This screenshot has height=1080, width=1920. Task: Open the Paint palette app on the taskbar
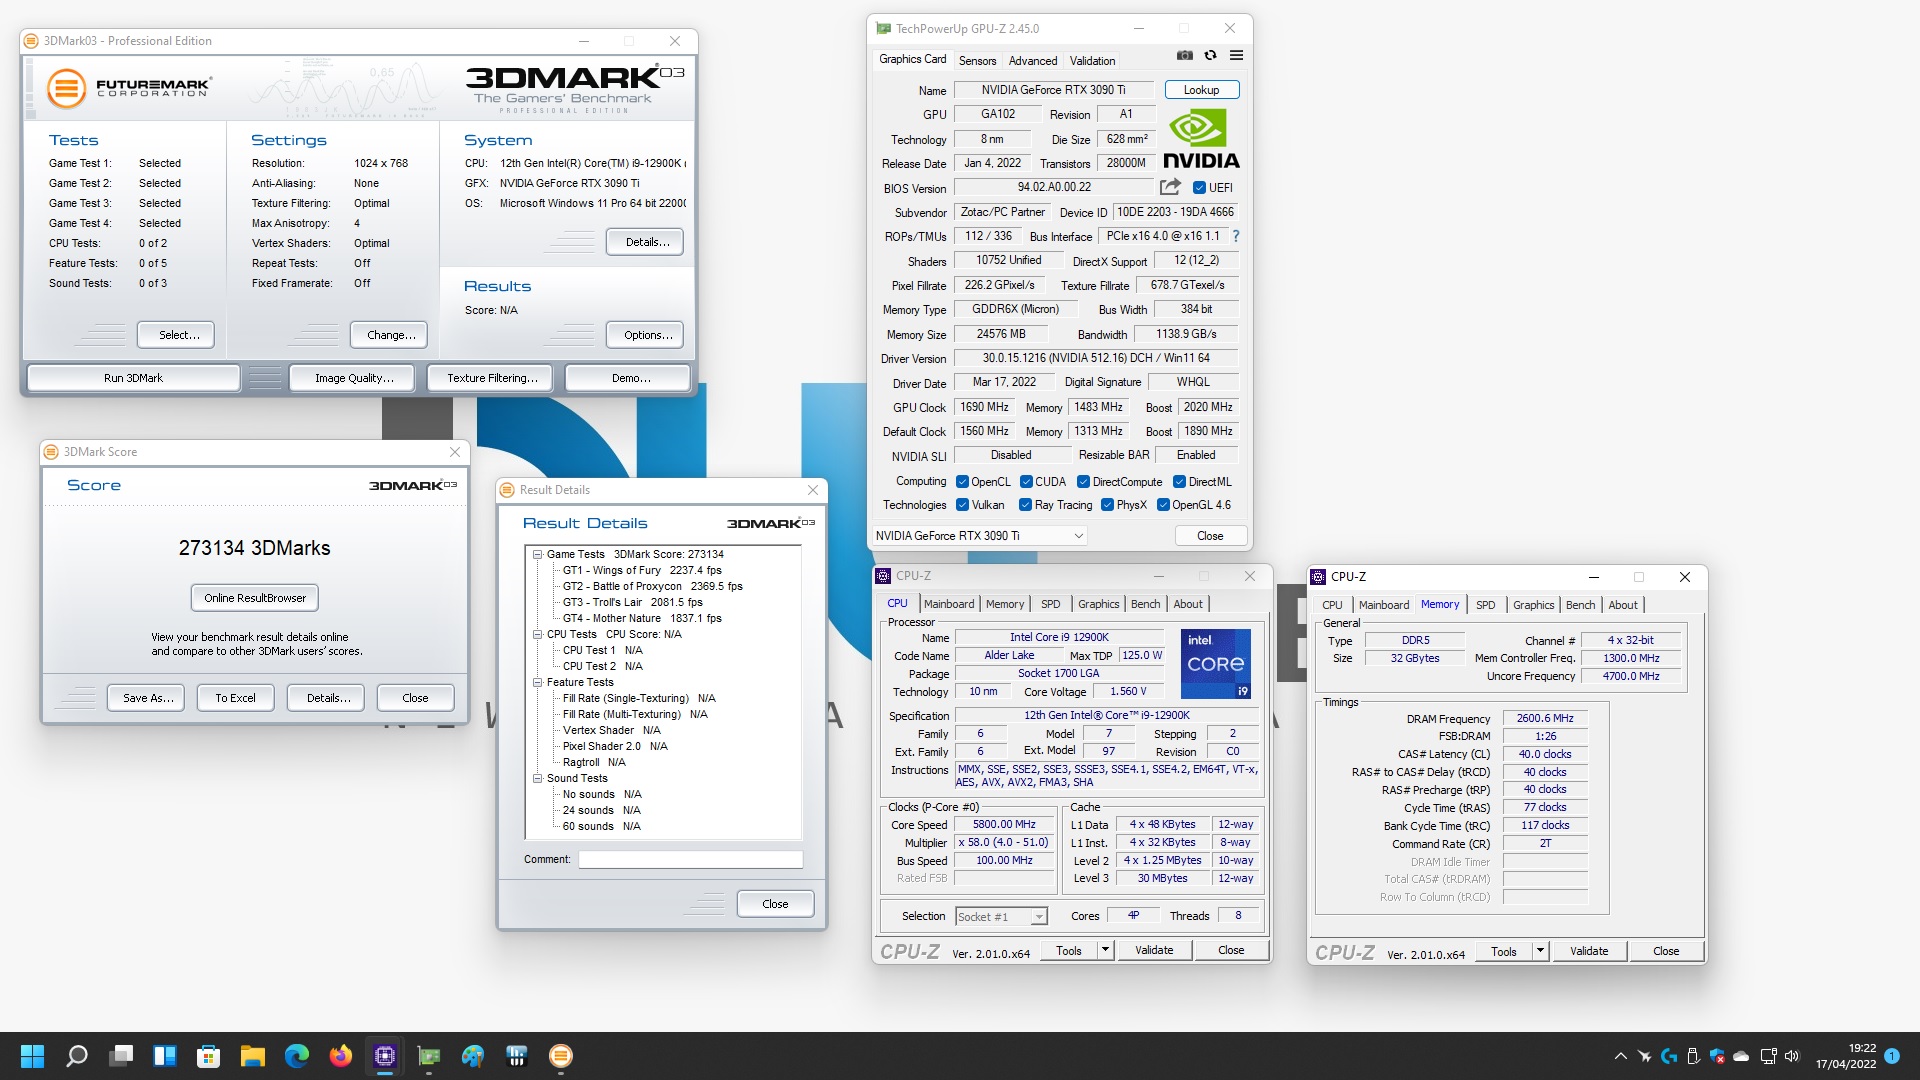tap(473, 1056)
